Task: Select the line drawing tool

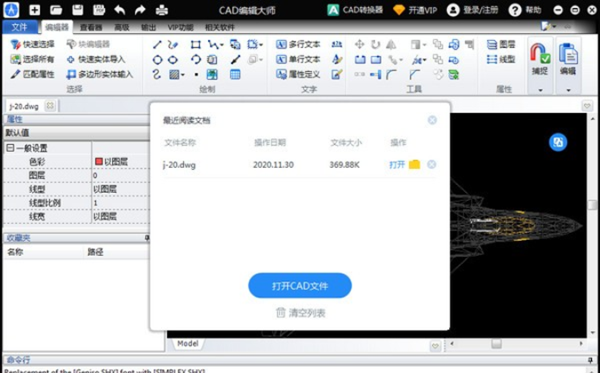Action: [x=157, y=45]
